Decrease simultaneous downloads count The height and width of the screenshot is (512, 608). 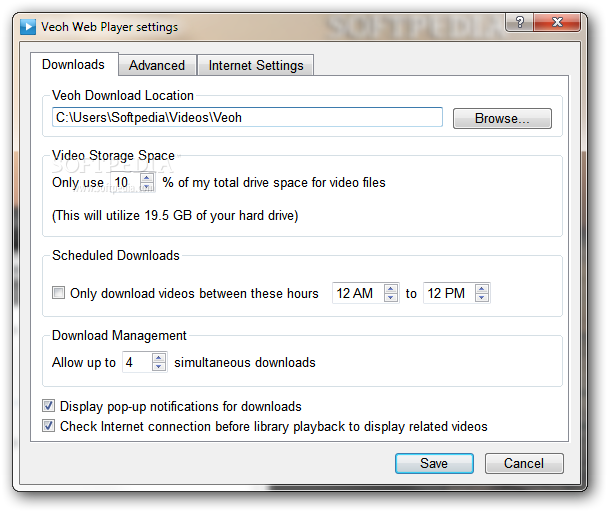pyautogui.click(x=159, y=367)
